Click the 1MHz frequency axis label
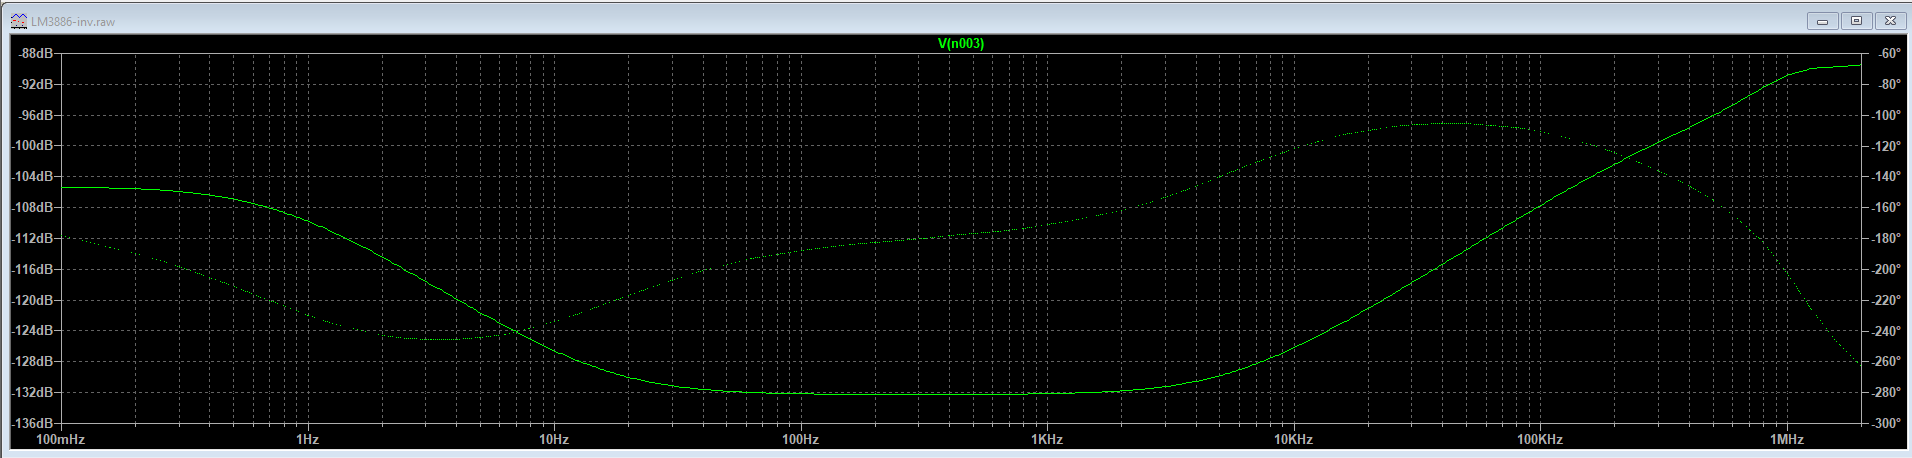Image resolution: width=1912 pixels, height=458 pixels. point(1786,439)
